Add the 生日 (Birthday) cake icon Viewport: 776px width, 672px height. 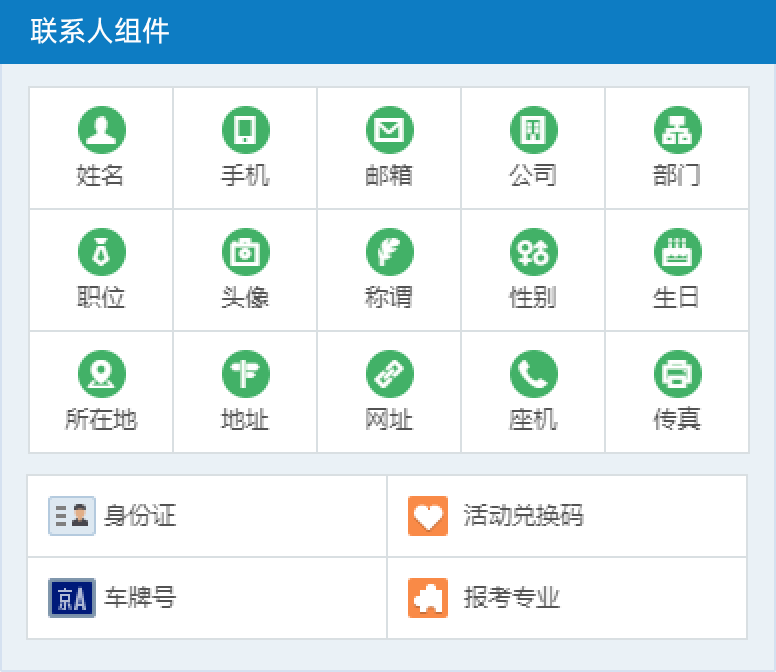[x=677, y=252]
